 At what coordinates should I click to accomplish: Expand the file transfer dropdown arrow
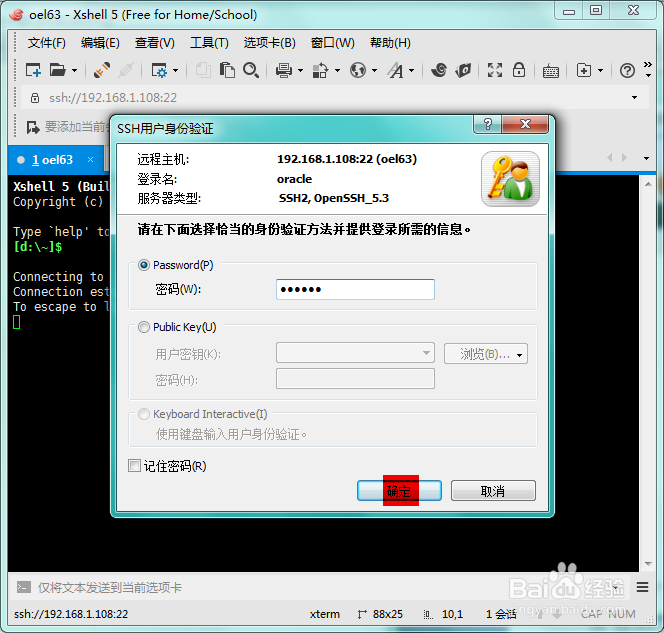[337, 70]
